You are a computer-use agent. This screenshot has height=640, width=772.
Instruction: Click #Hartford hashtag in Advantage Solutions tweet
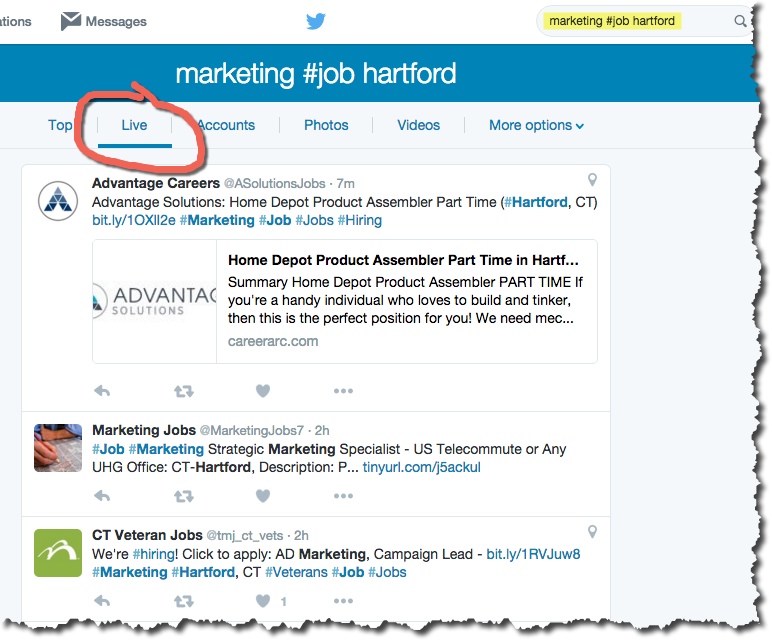pyautogui.click(x=536, y=202)
